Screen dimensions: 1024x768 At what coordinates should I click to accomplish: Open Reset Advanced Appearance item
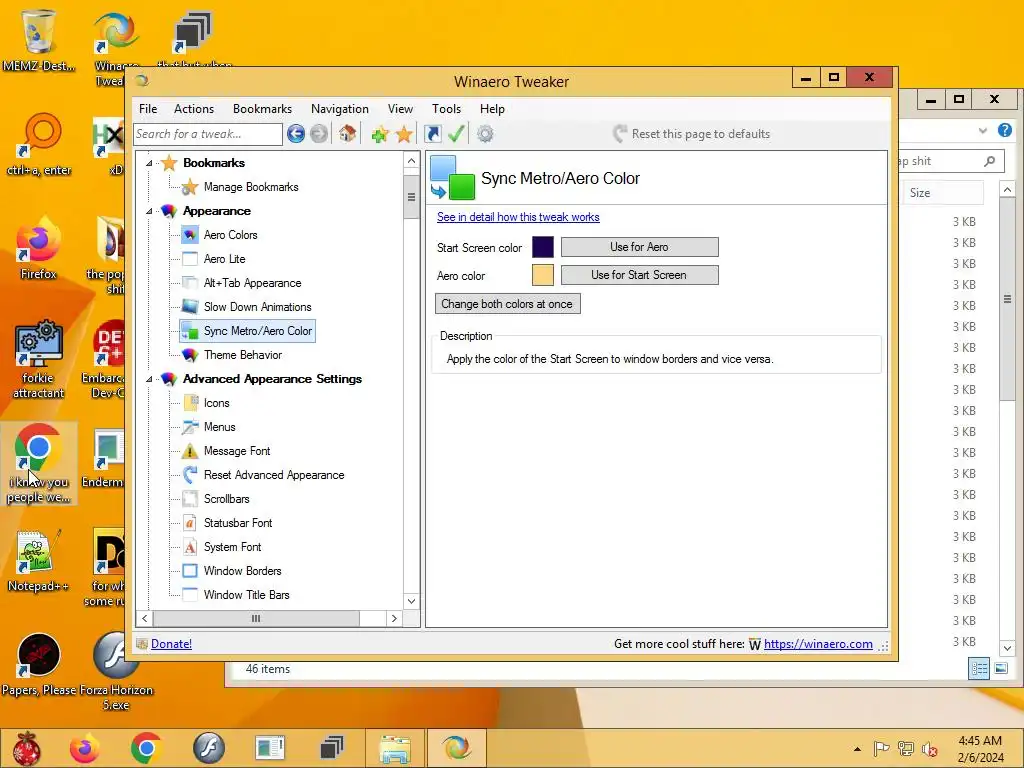click(274, 475)
